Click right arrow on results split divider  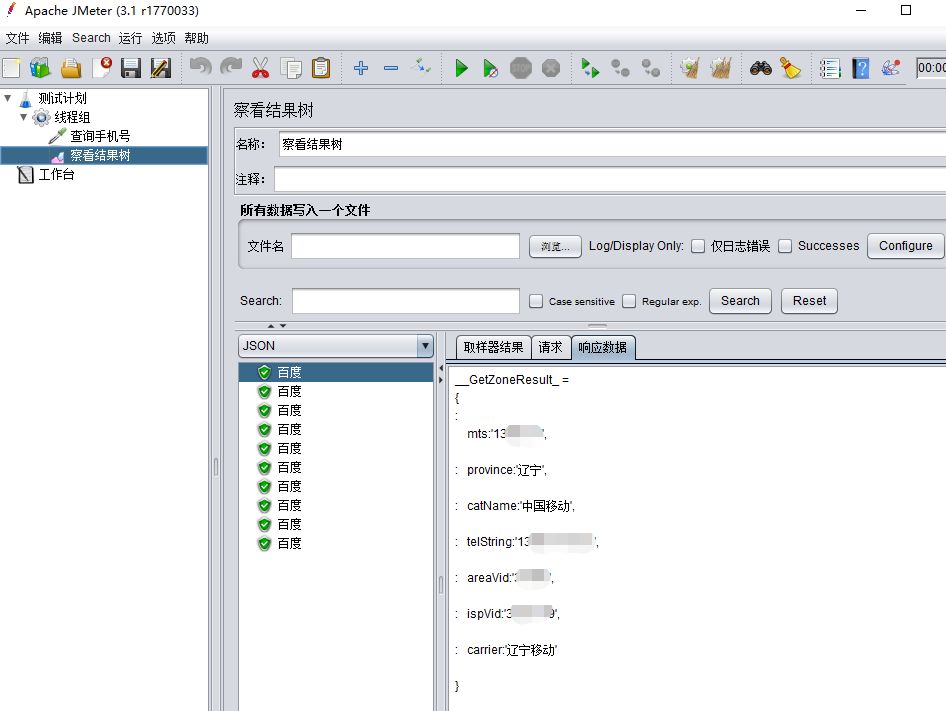coord(441,380)
